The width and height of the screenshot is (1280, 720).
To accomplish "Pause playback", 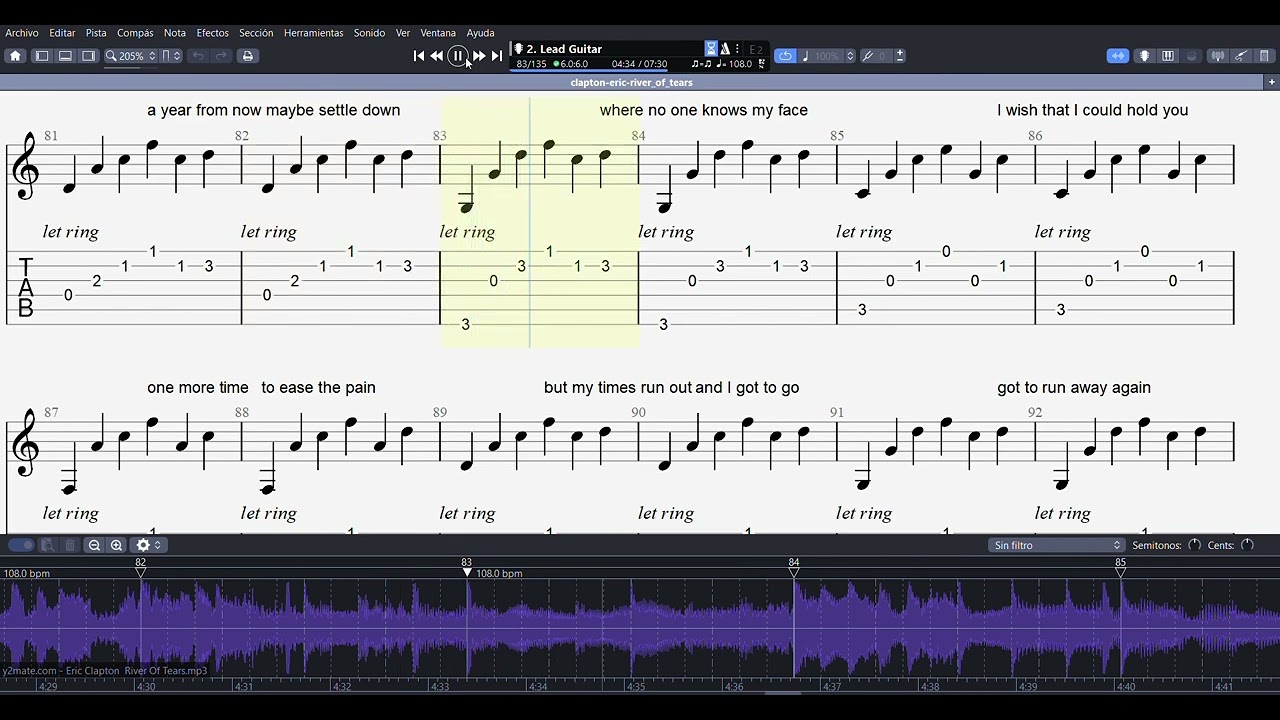I will pyautogui.click(x=458, y=56).
